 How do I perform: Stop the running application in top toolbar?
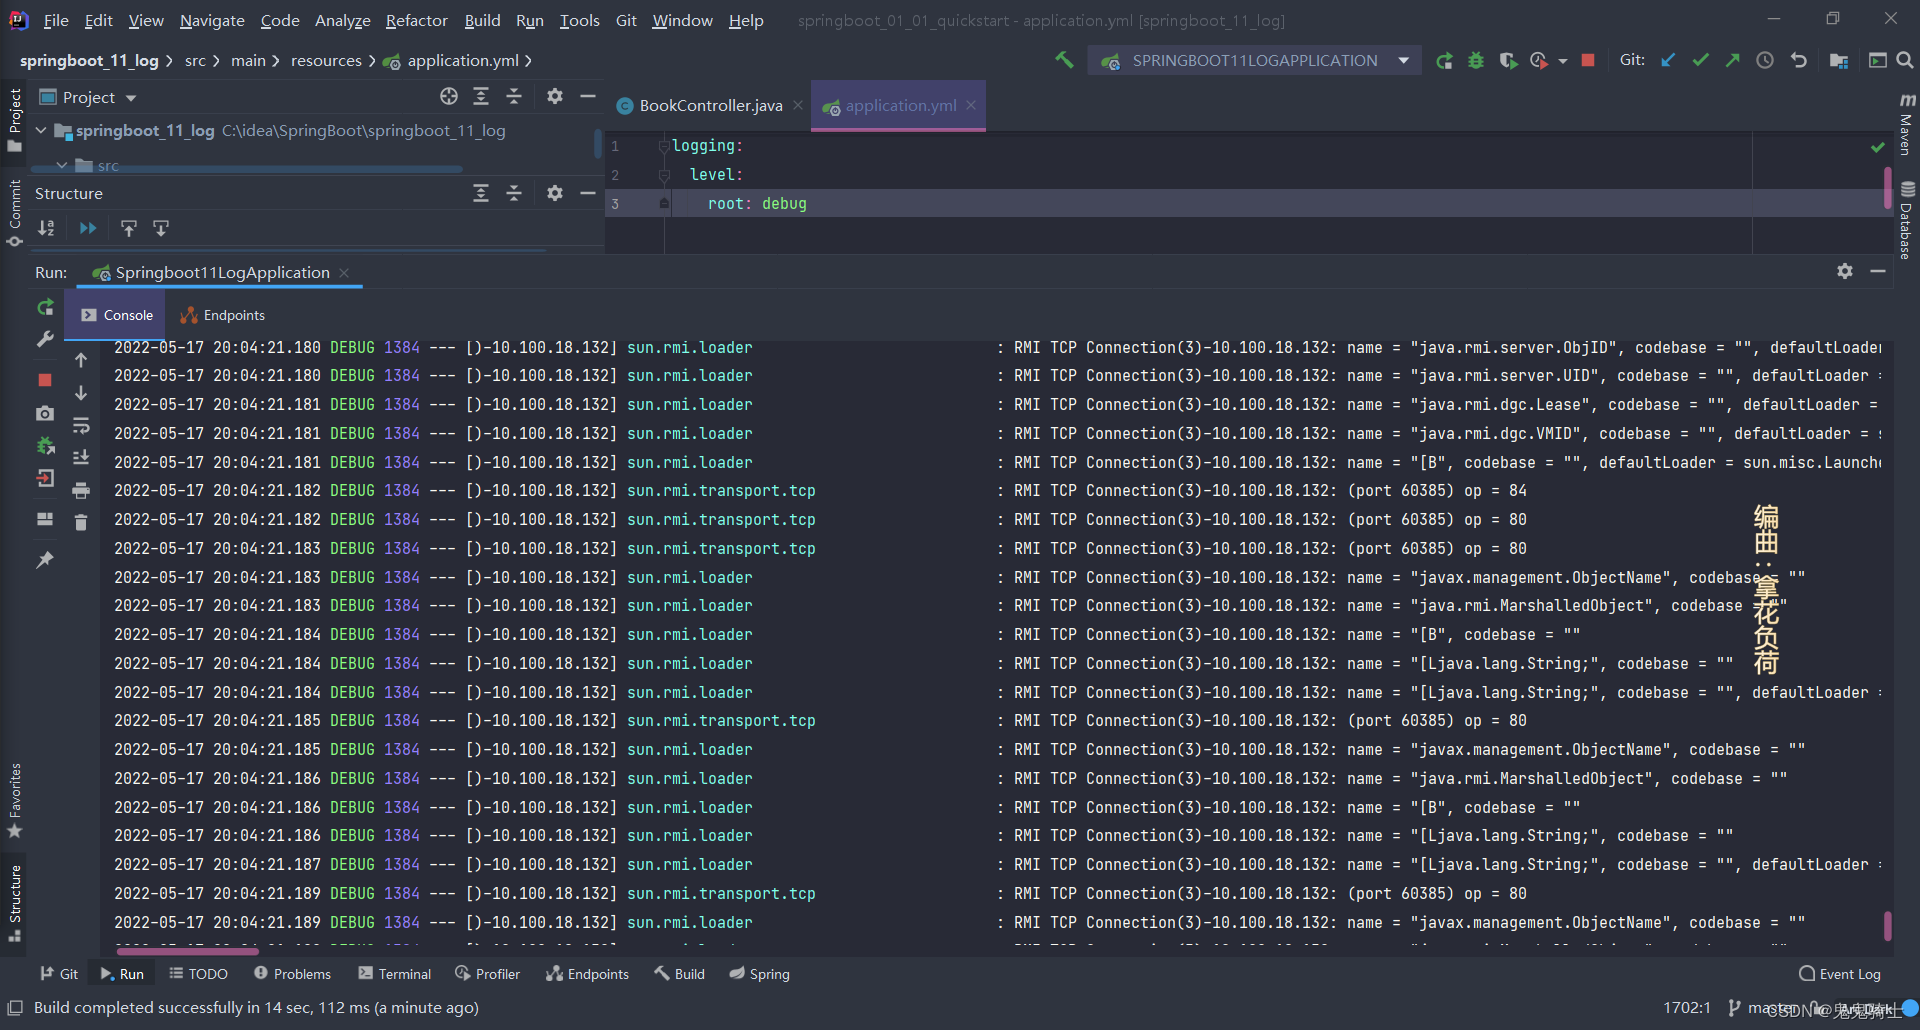click(x=1588, y=61)
